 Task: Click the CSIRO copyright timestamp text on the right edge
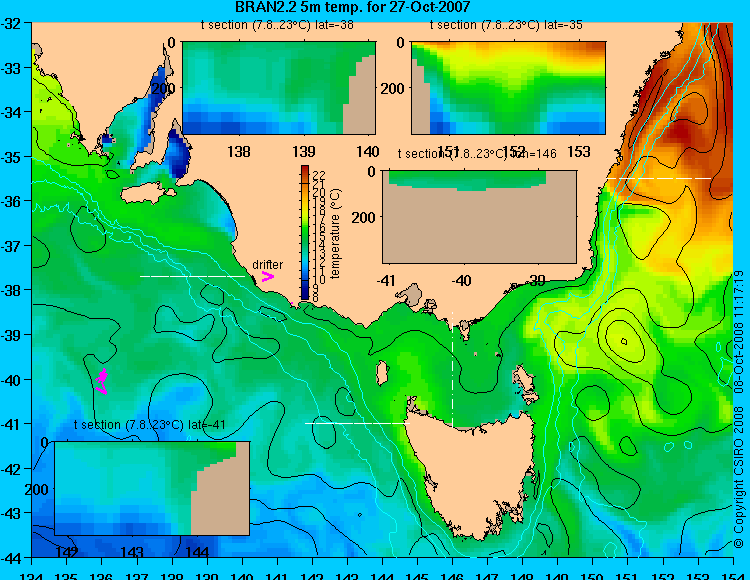[x=739, y=409]
